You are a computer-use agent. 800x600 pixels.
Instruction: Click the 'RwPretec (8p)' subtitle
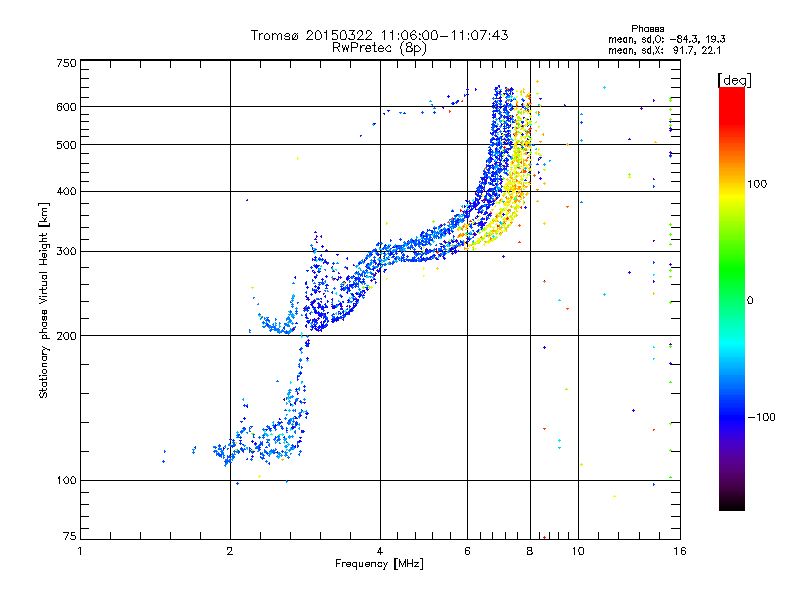(379, 48)
